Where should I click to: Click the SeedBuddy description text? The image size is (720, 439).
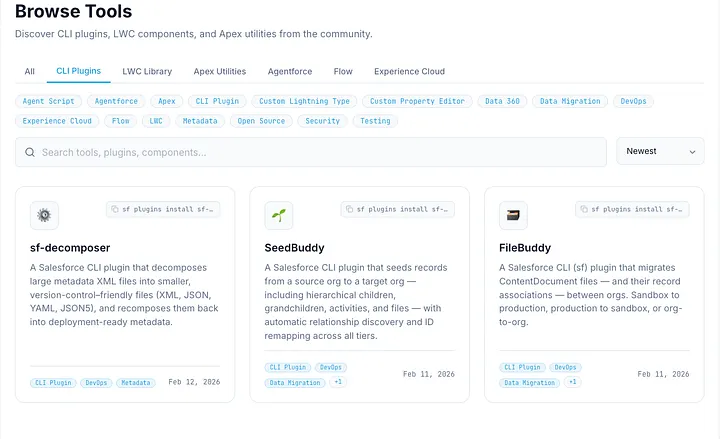coord(356,302)
